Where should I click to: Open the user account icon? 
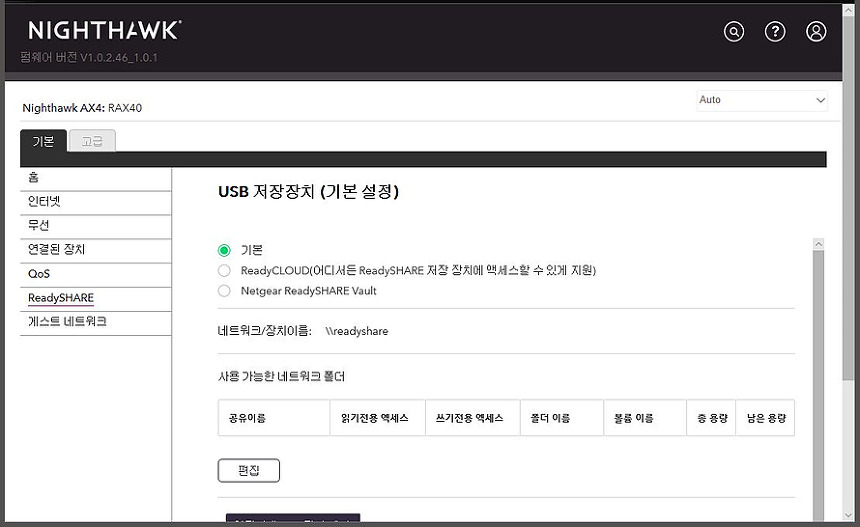coord(816,32)
